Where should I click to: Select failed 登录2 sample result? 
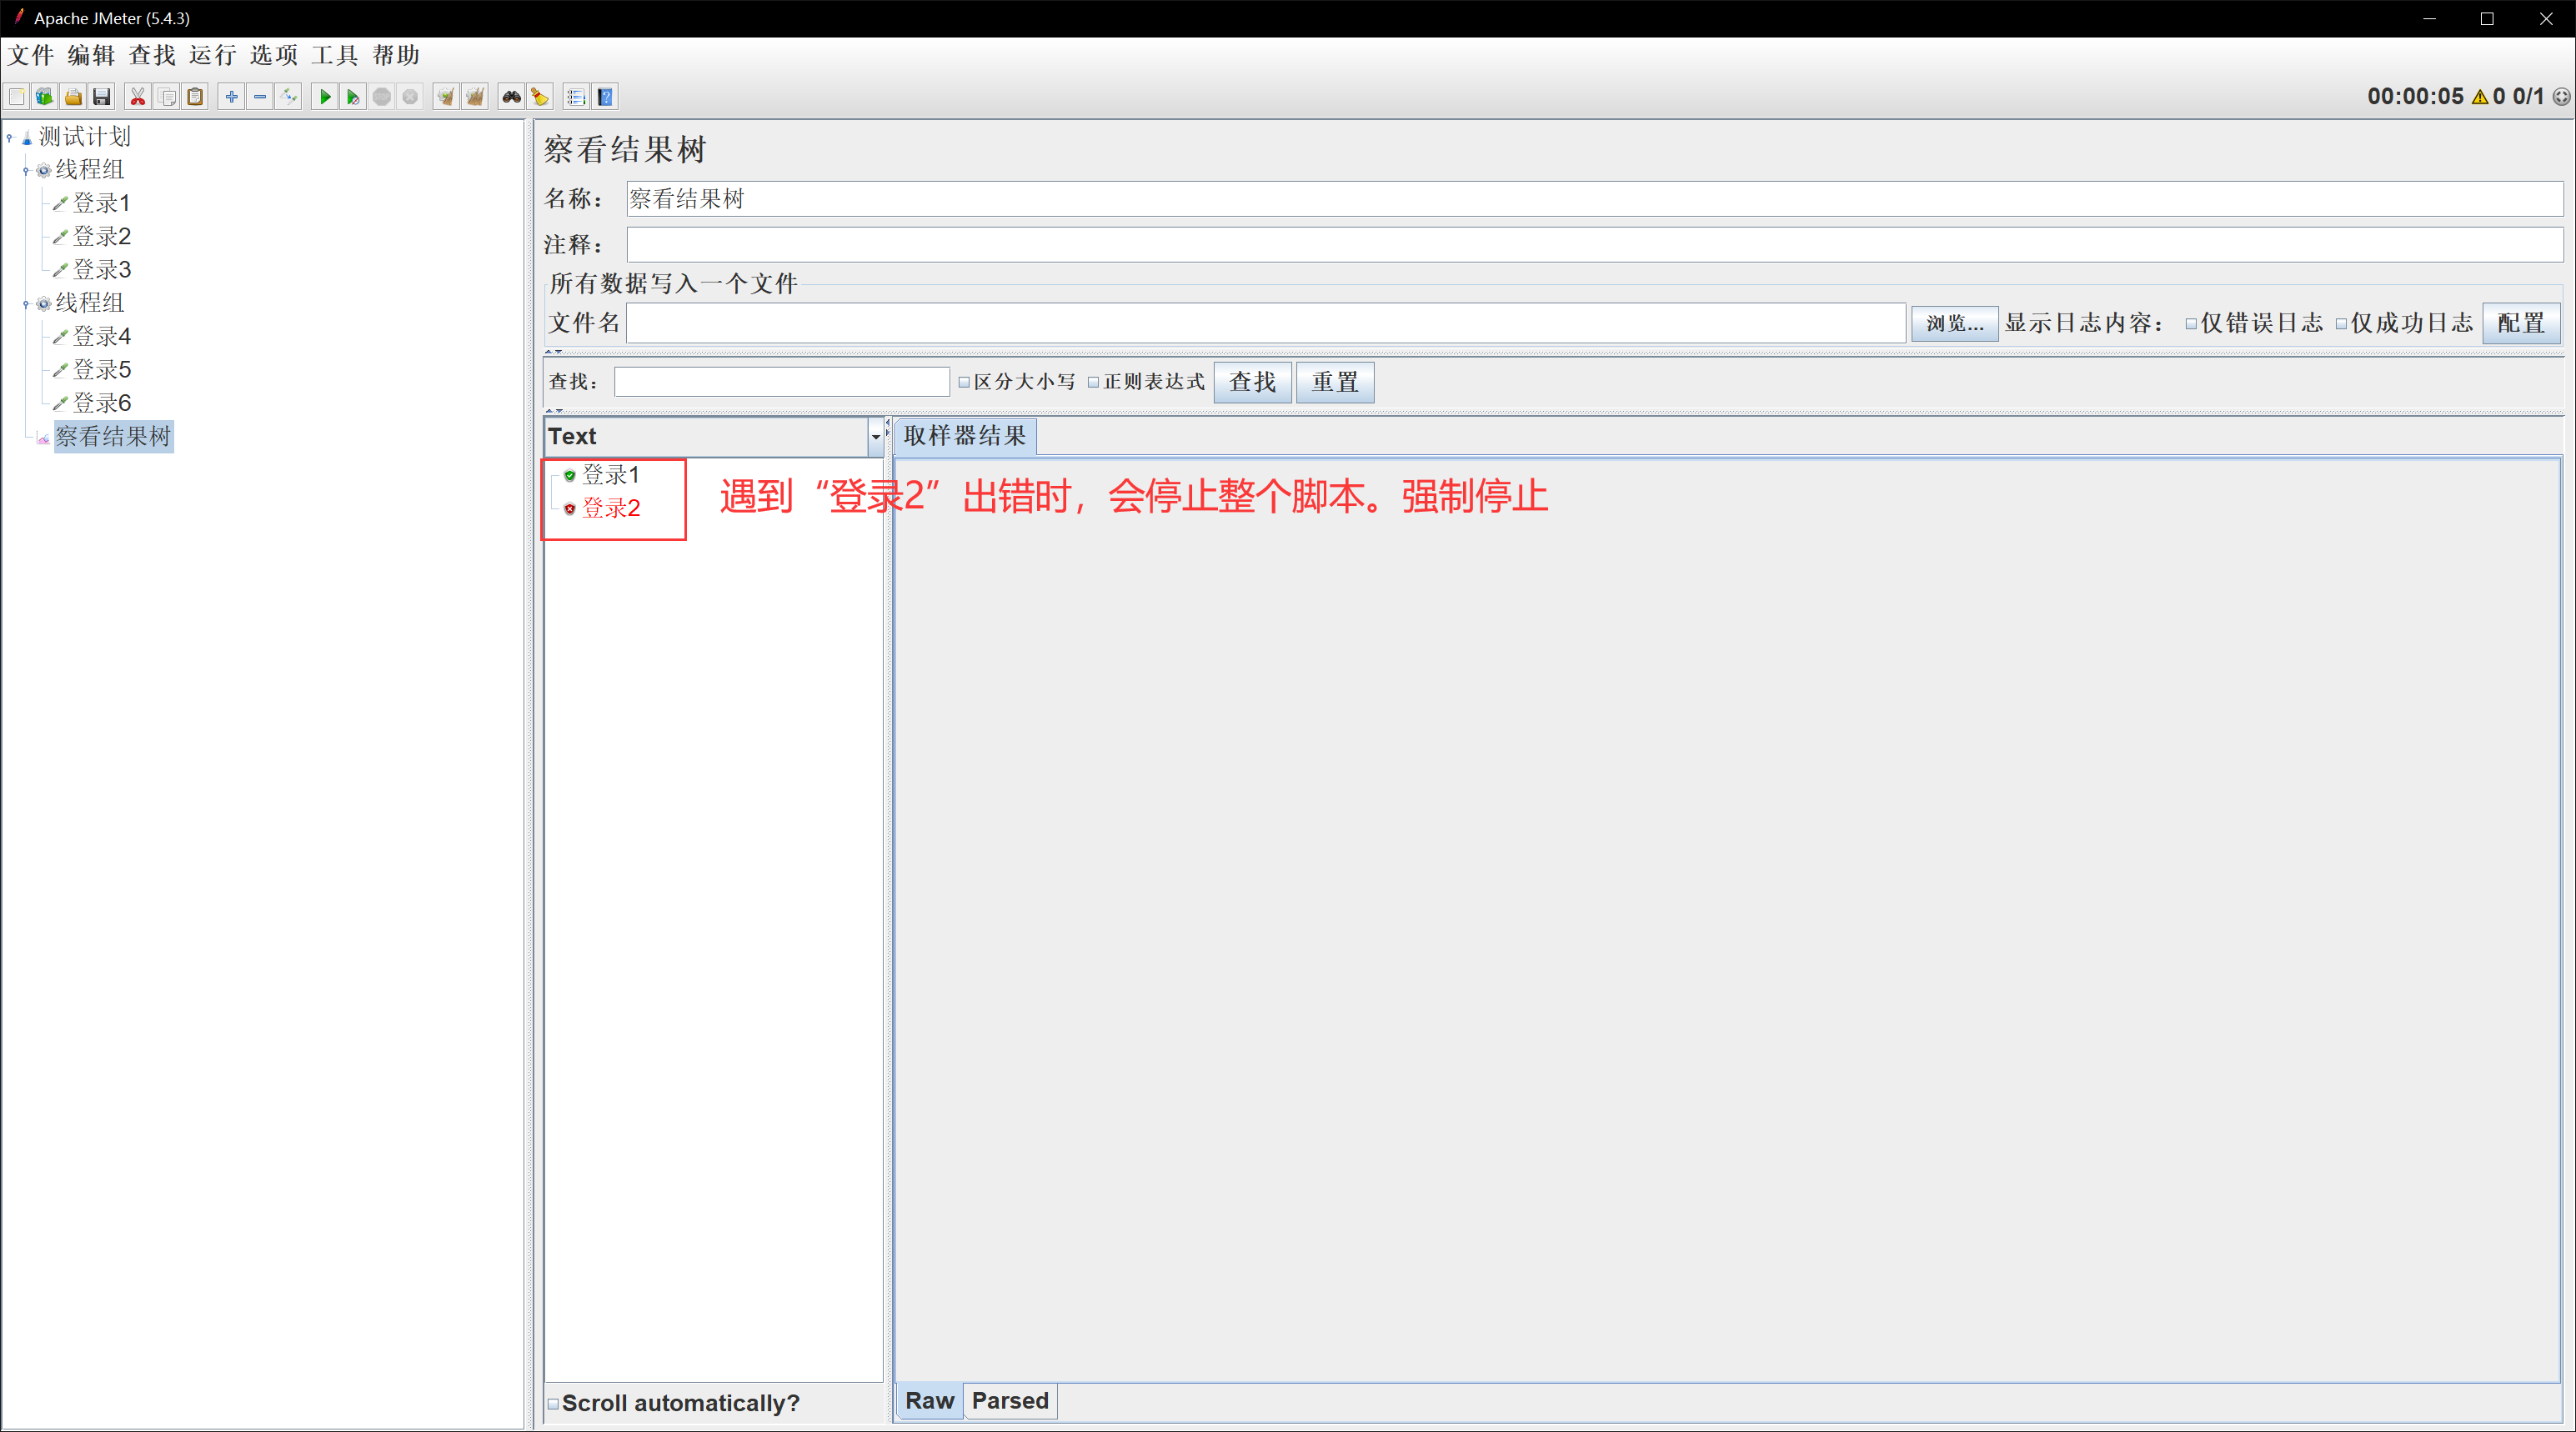[610, 508]
